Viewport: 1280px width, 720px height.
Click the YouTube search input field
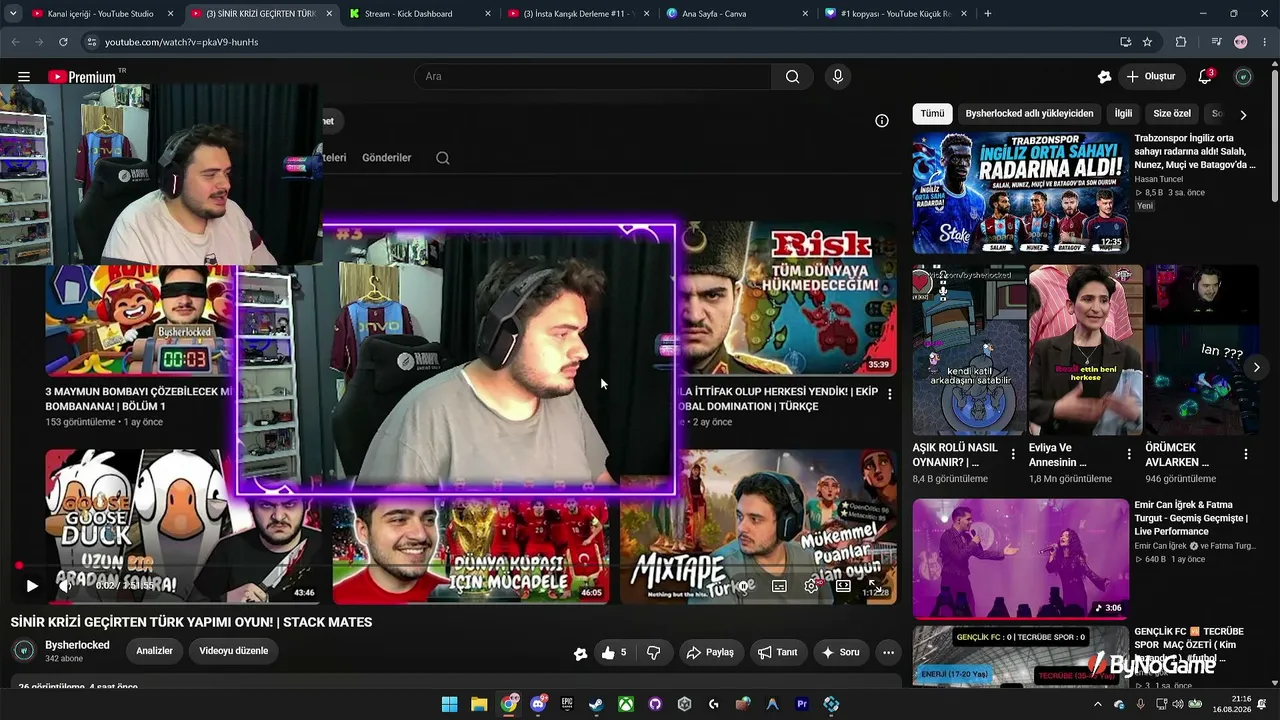pyautogui.click(x=593, y=77)
